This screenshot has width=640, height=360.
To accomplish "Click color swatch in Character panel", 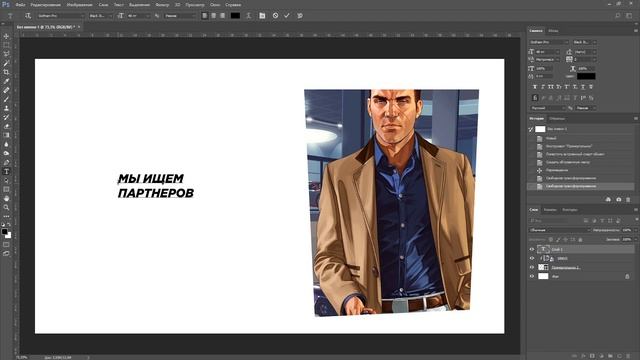I will pos(586,76).
